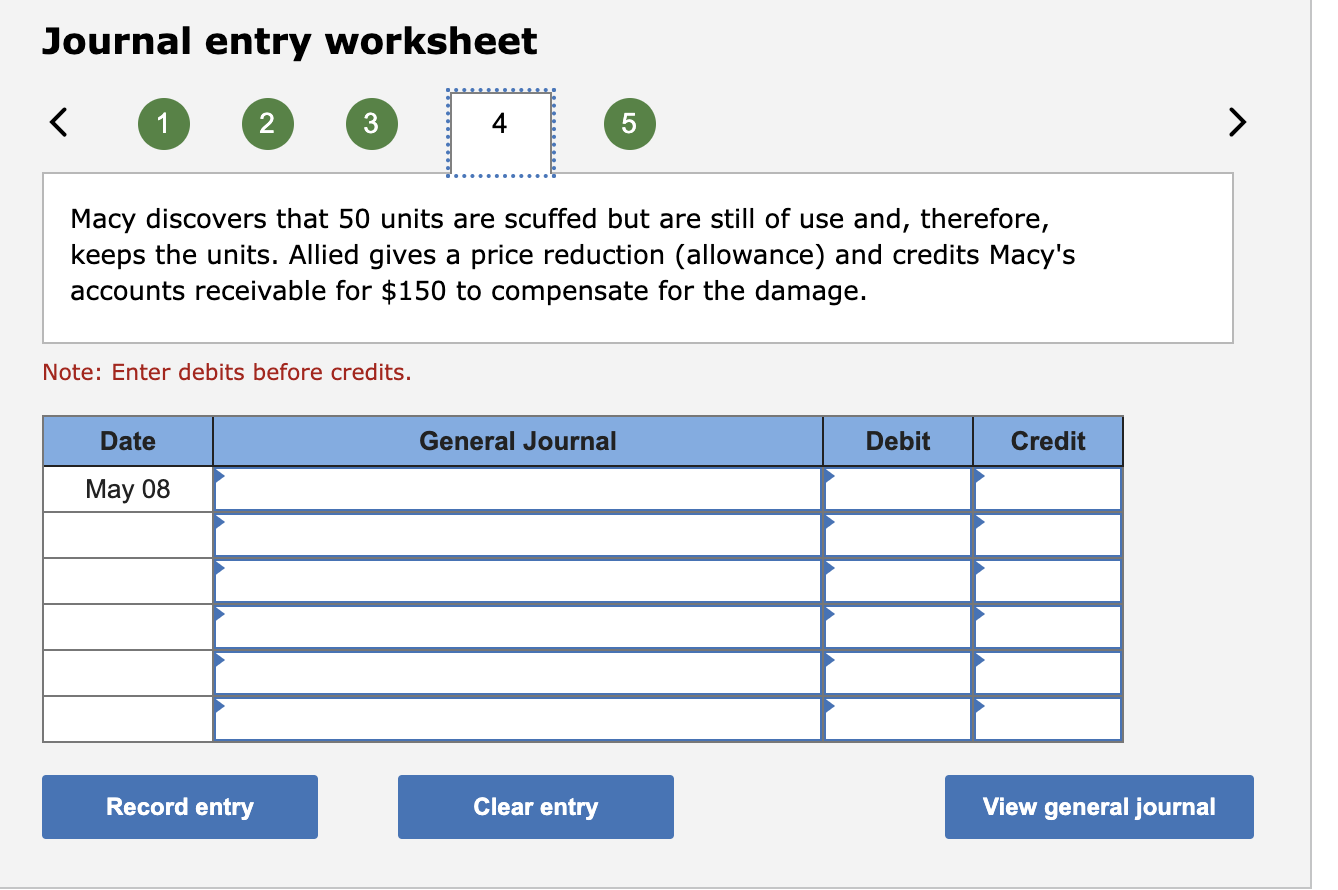Click the General Journal column header
The width and height of the screenshot is (1338, 890).
[x=518, y=441]
